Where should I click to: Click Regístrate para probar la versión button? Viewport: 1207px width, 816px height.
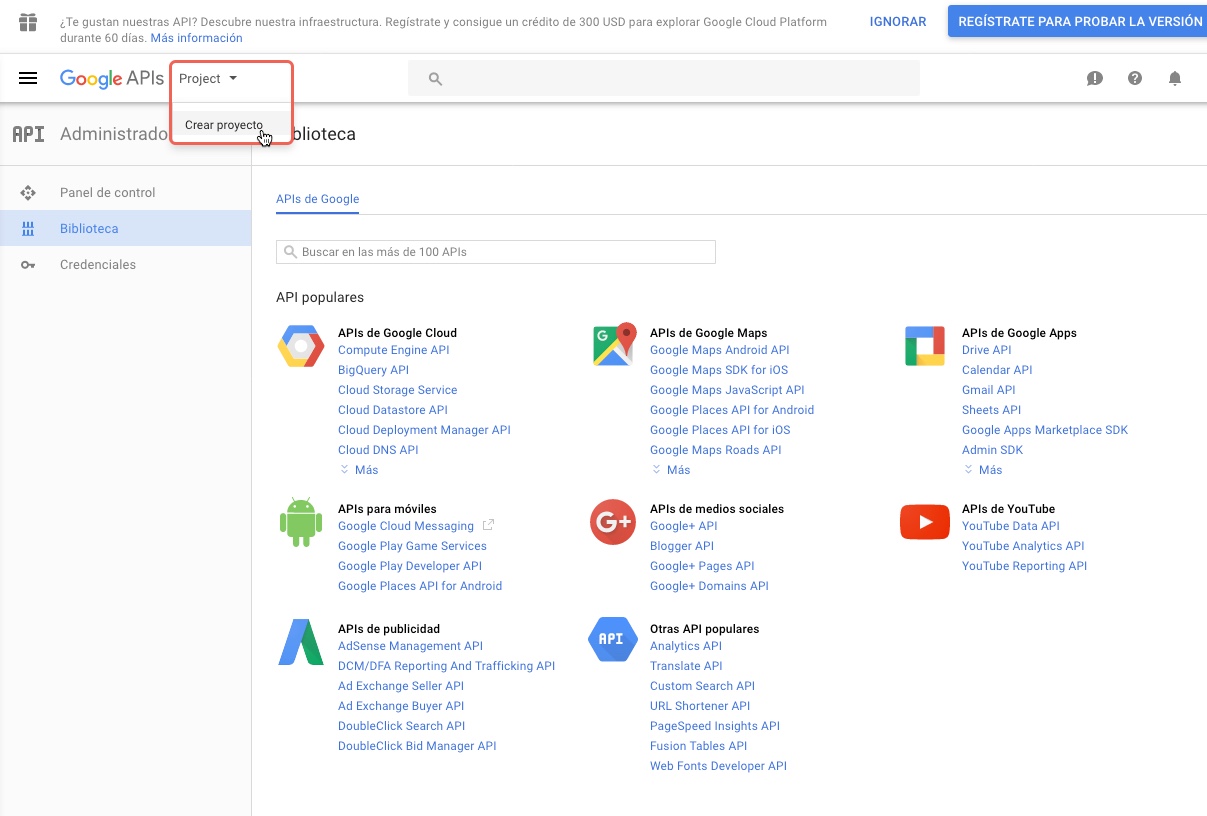coord(1078,21)
